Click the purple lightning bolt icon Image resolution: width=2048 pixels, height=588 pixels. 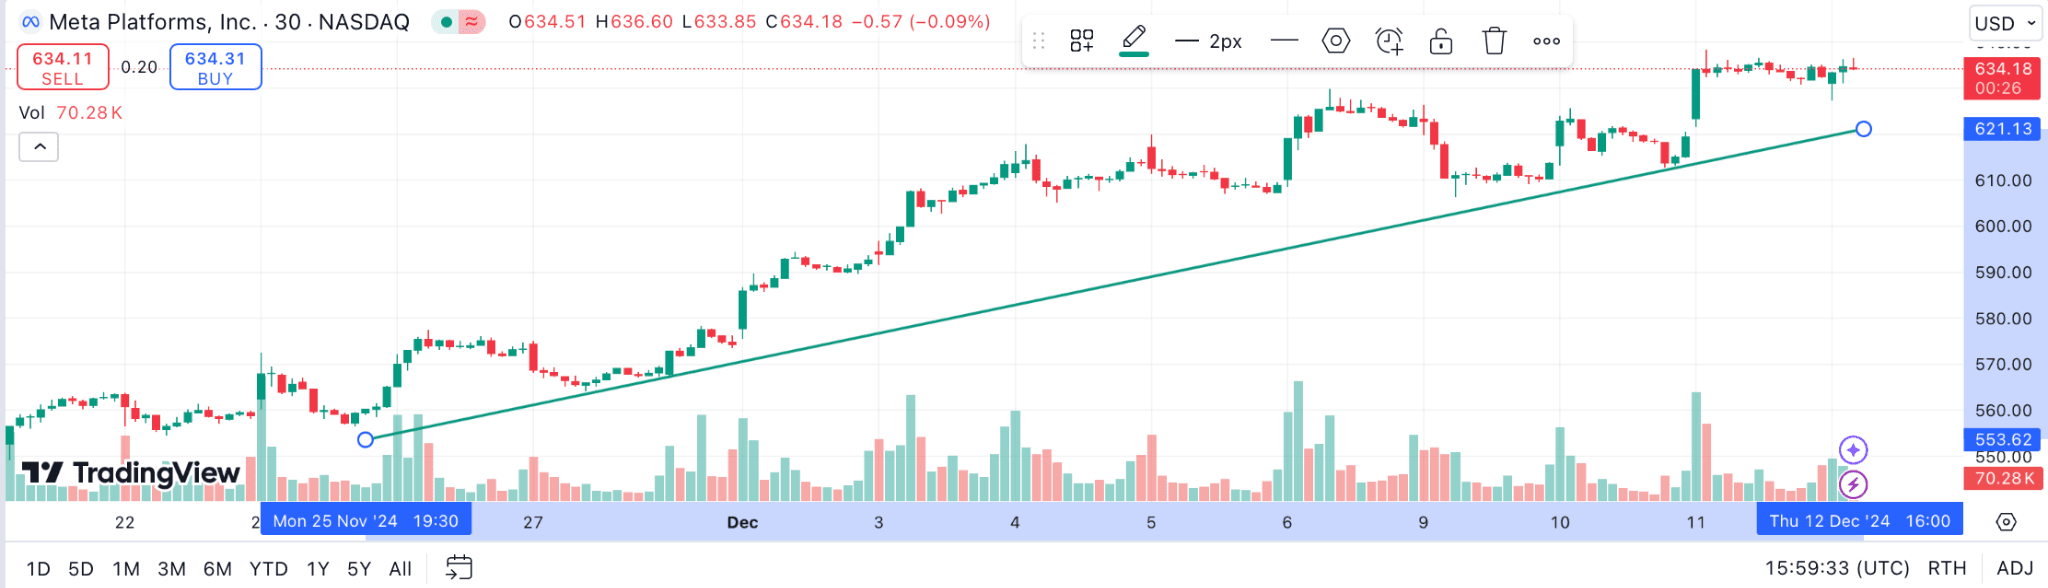(x=1853, y=485)
